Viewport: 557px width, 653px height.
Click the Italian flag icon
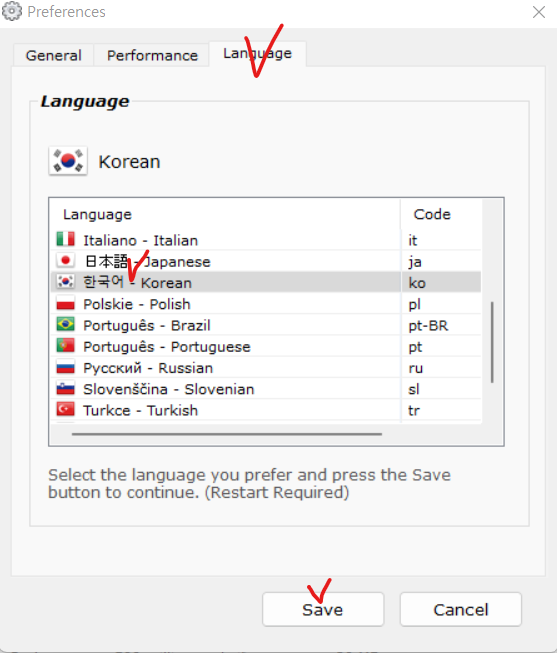(x=65, y=239)
